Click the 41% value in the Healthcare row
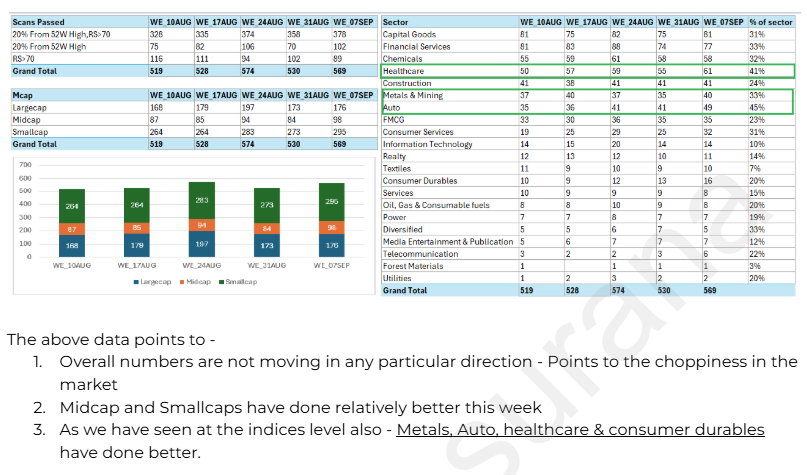Viewport: 807px width, 475px height. (757, 71)
